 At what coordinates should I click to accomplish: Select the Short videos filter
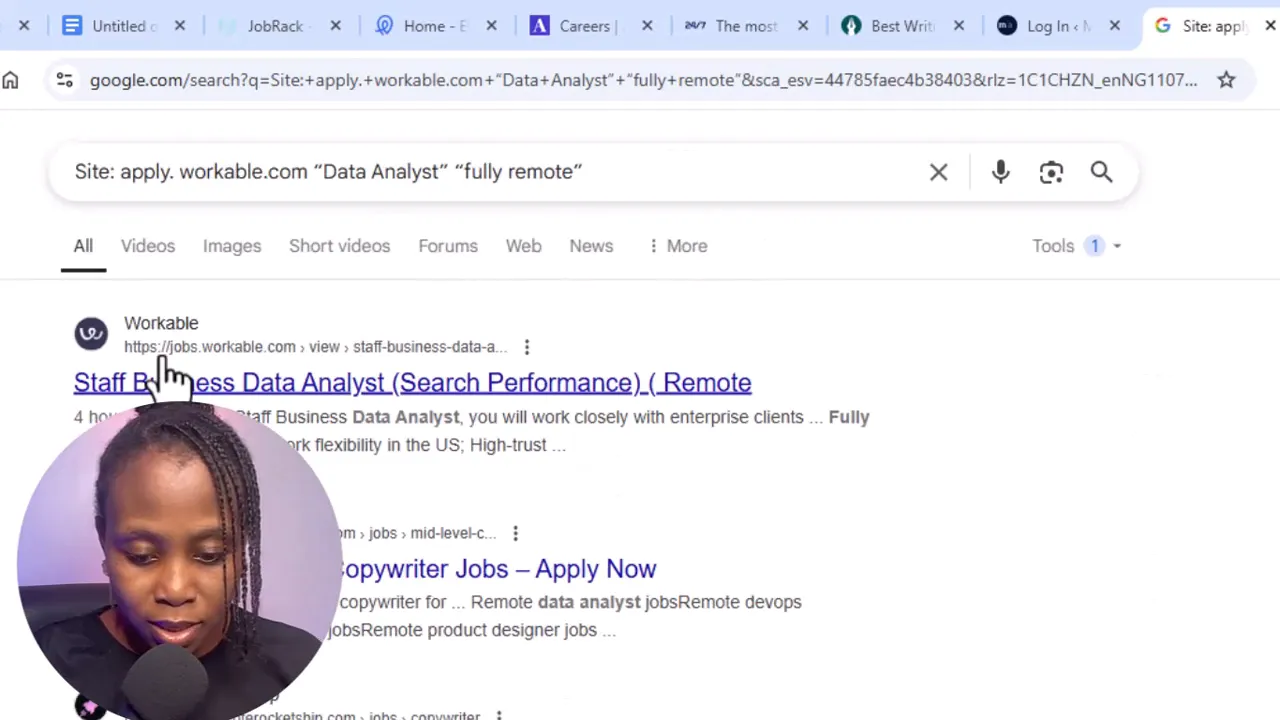click(x=339, y=246)
